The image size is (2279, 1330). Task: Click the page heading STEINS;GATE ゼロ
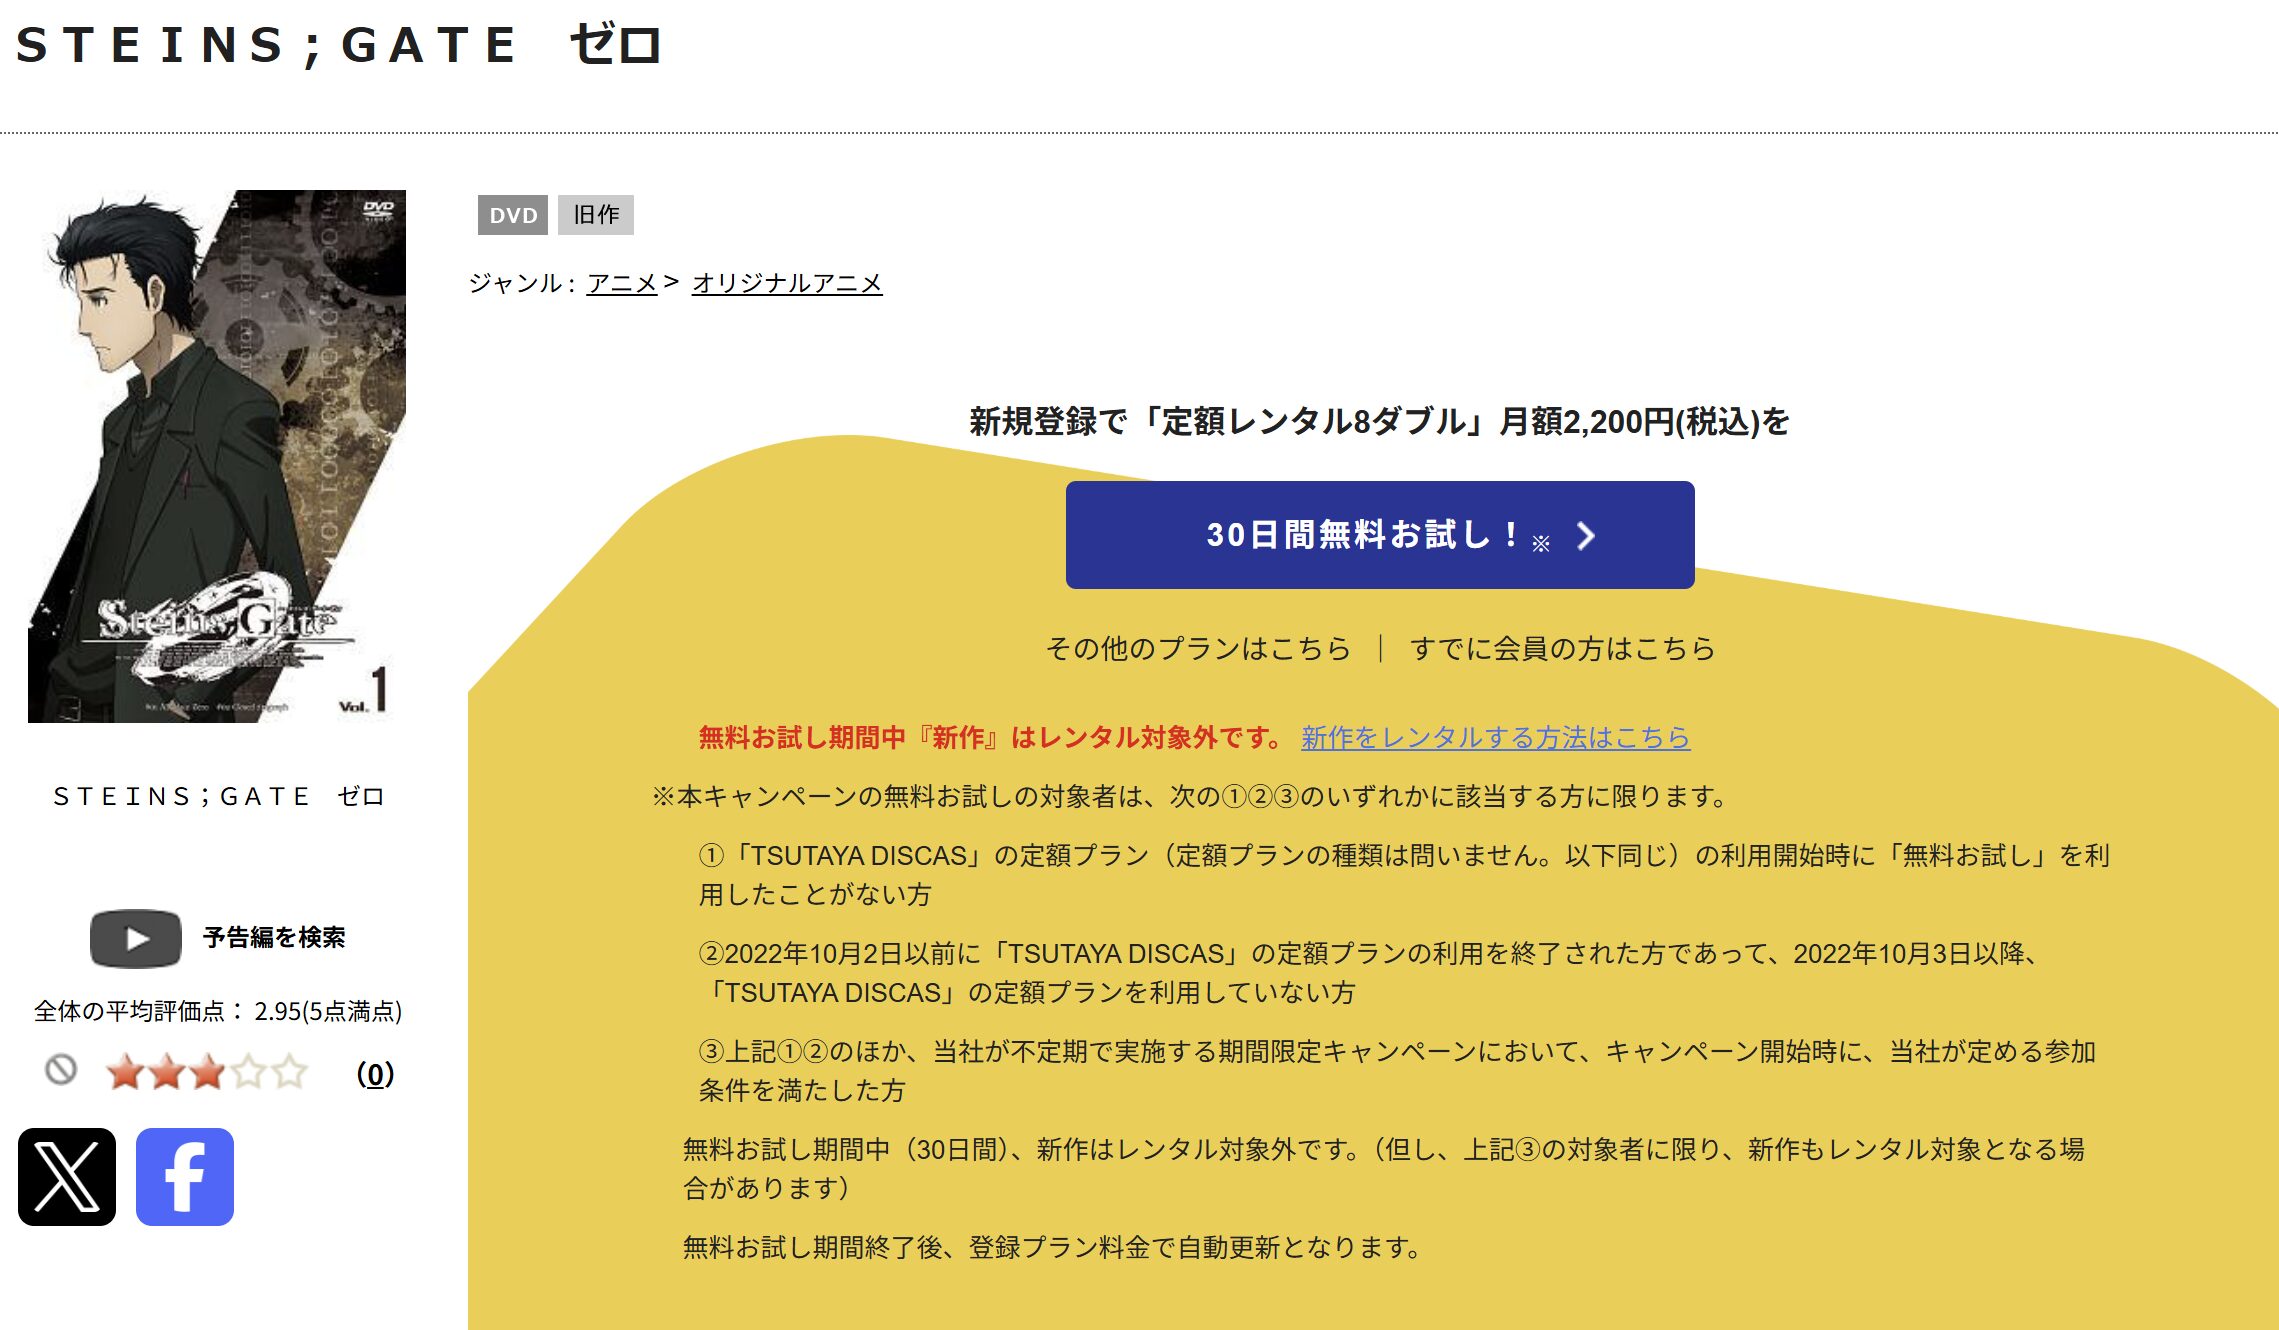point(340,45)
